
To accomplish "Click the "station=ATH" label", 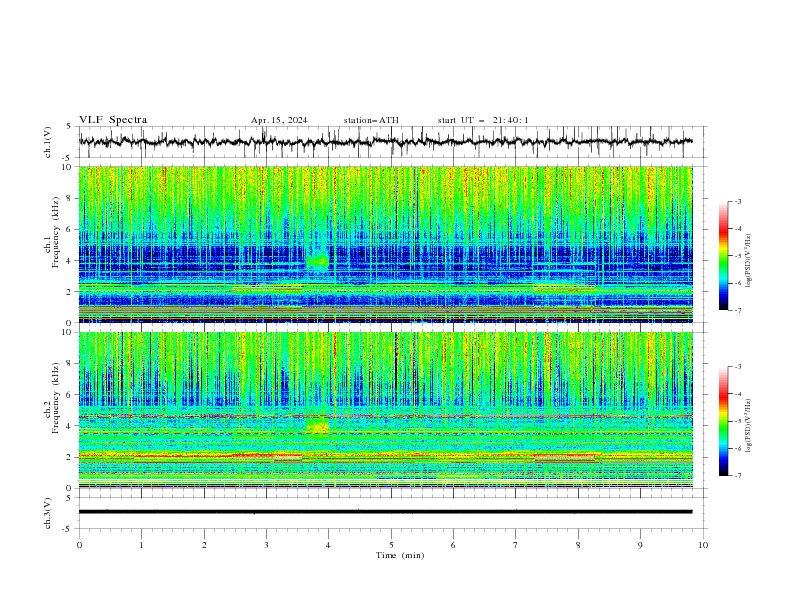I will [371, 120].
